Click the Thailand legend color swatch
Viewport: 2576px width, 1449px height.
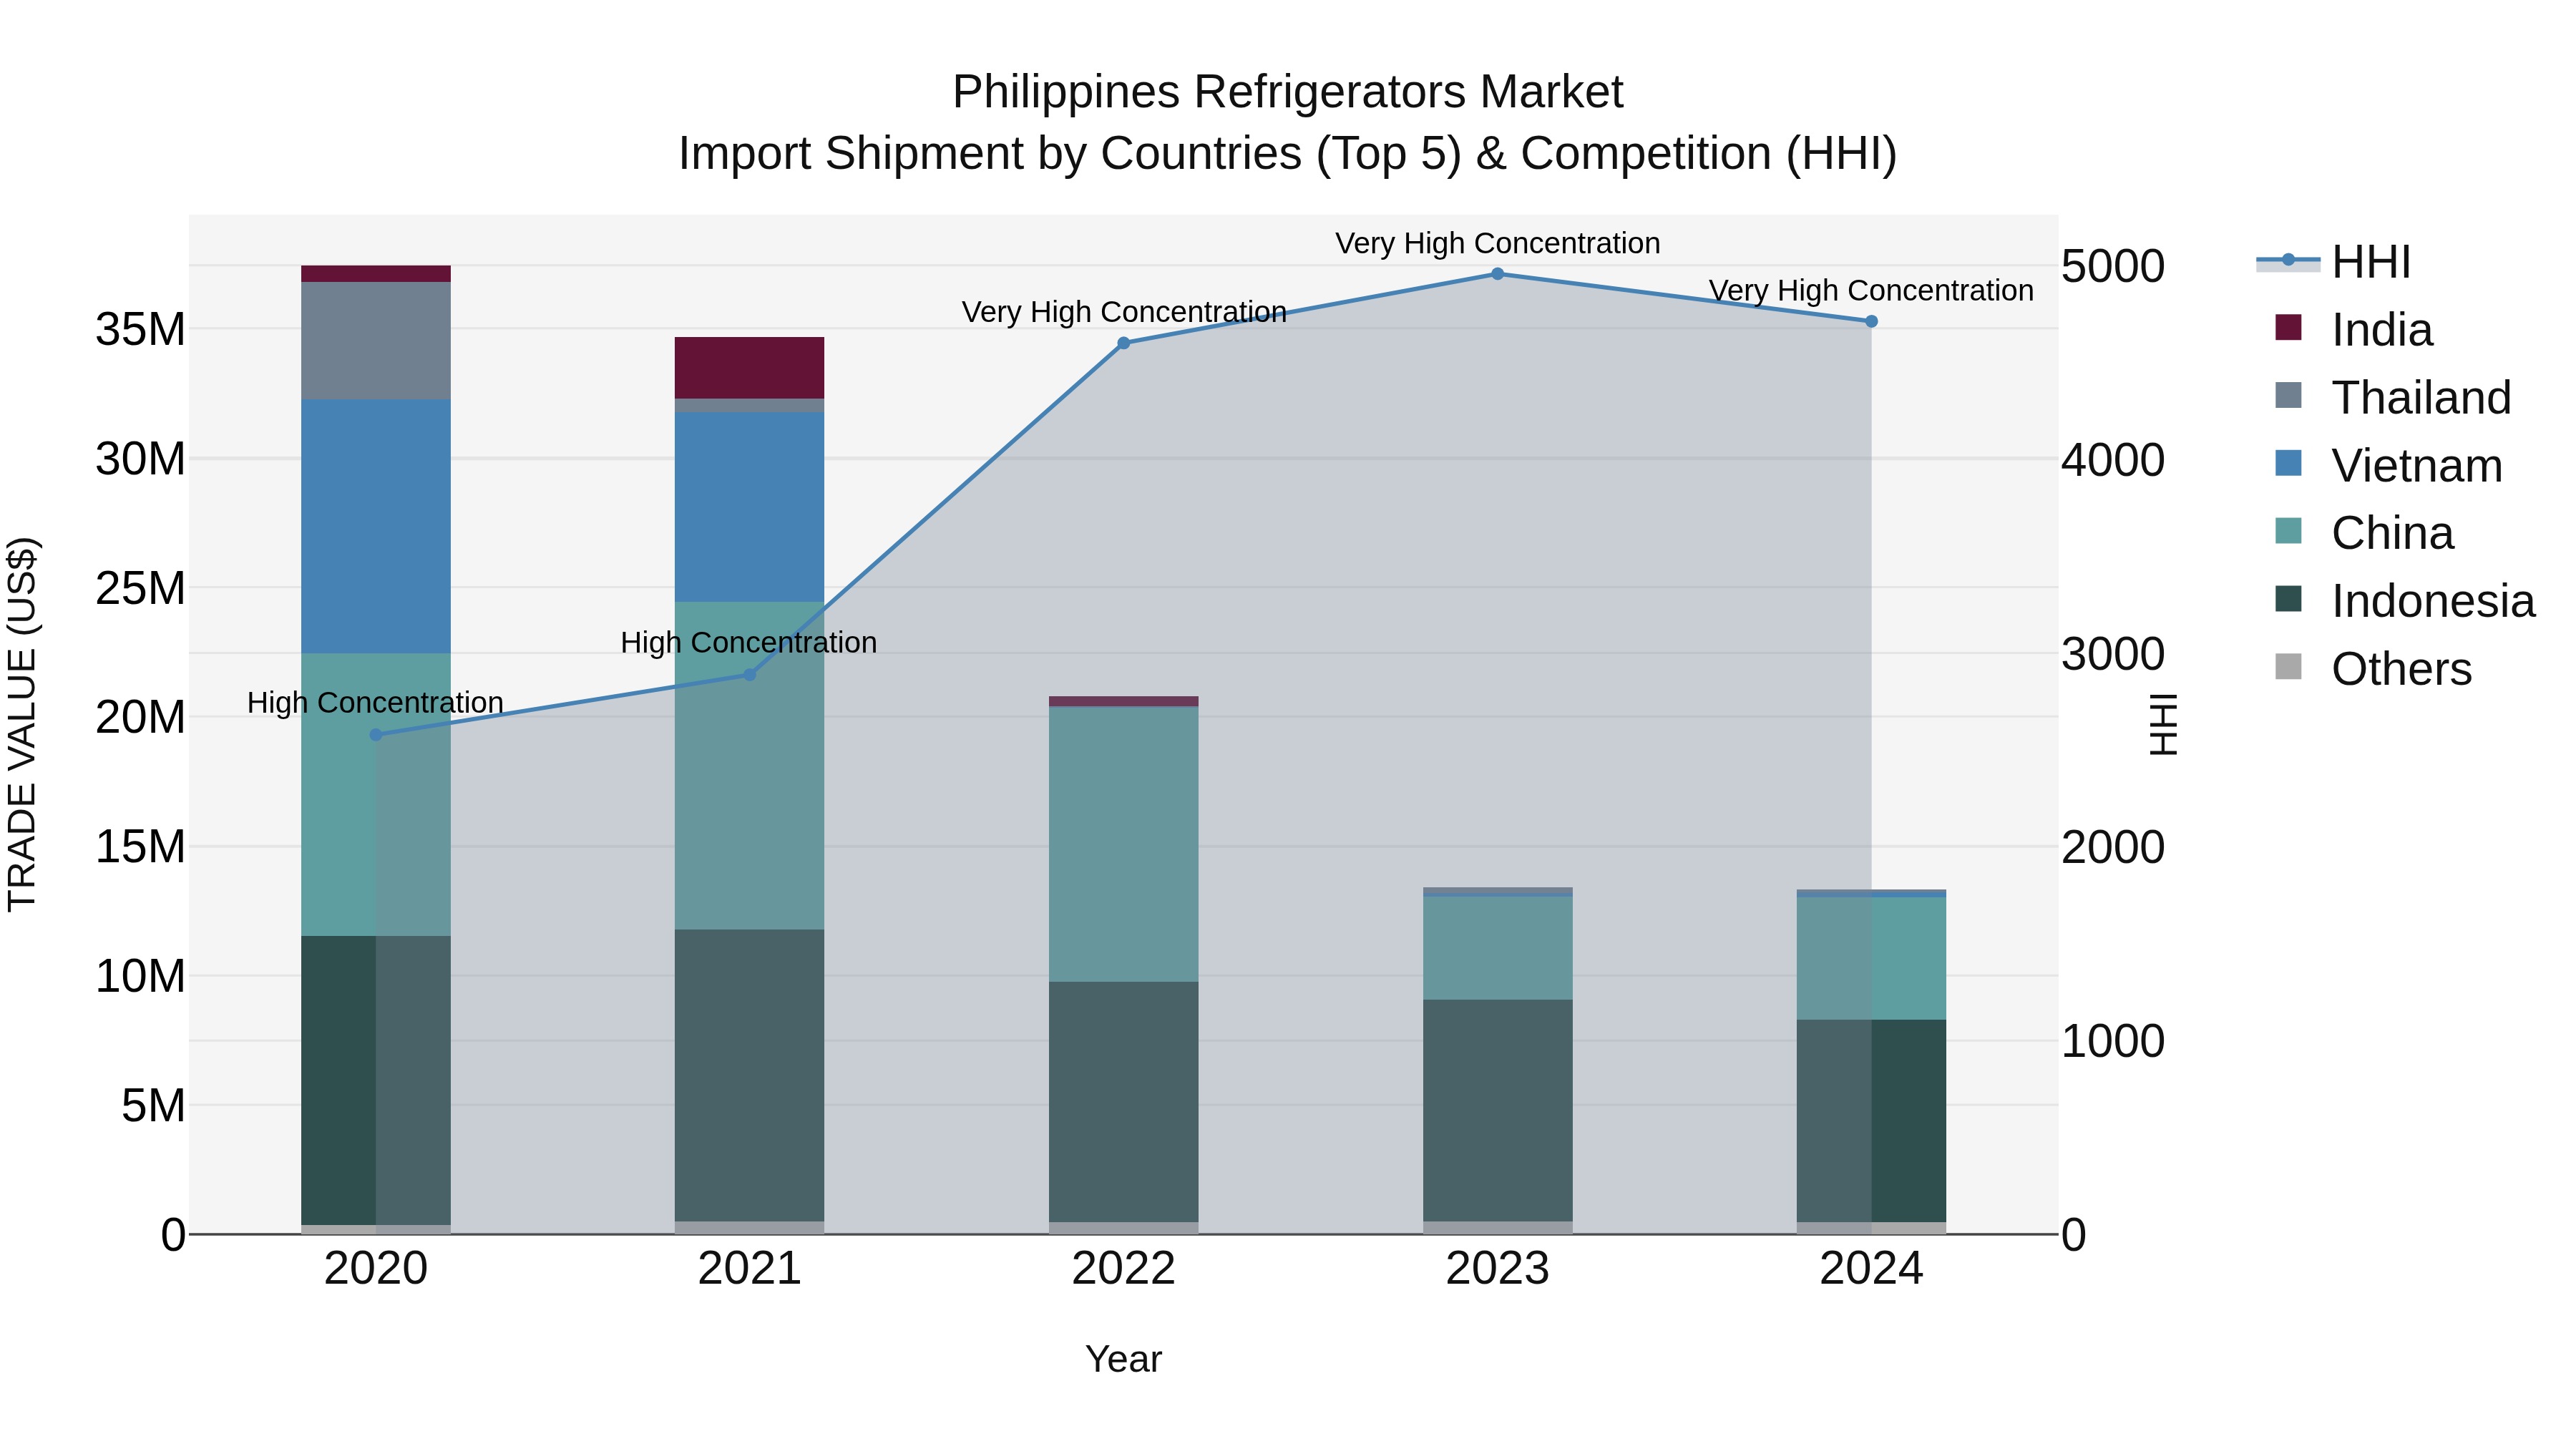tap(2288, 396)
